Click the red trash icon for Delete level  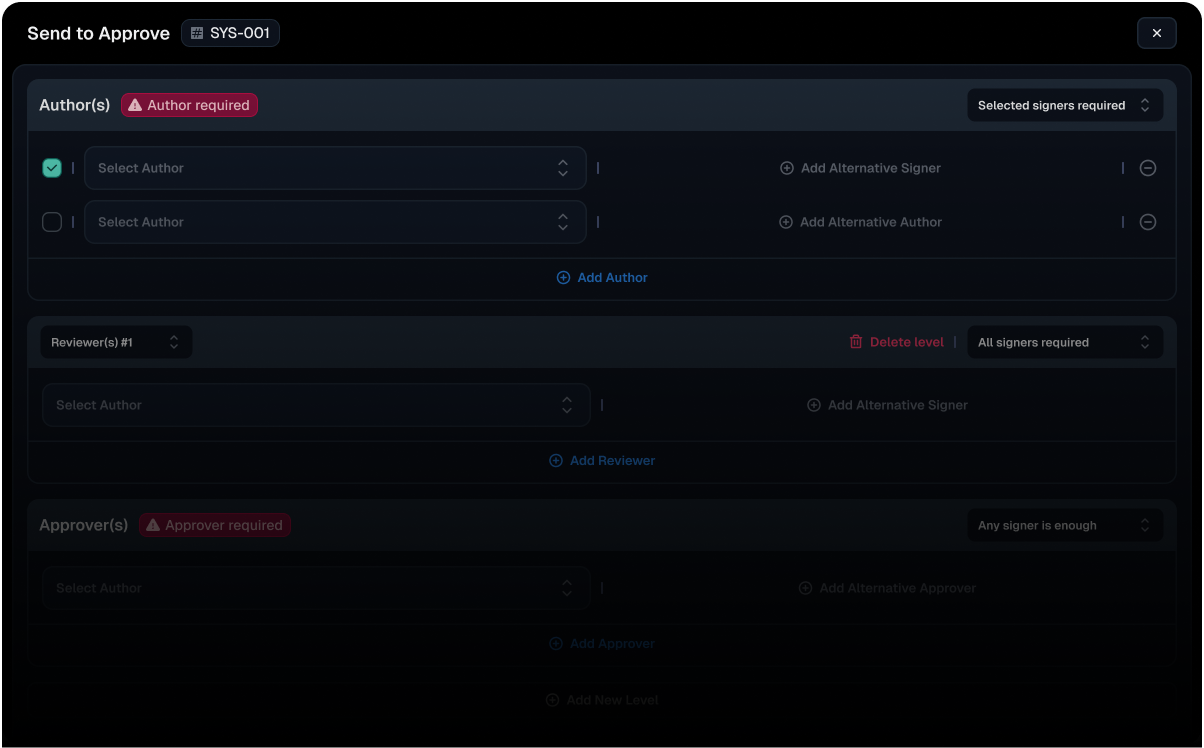(x=856, y=342)
